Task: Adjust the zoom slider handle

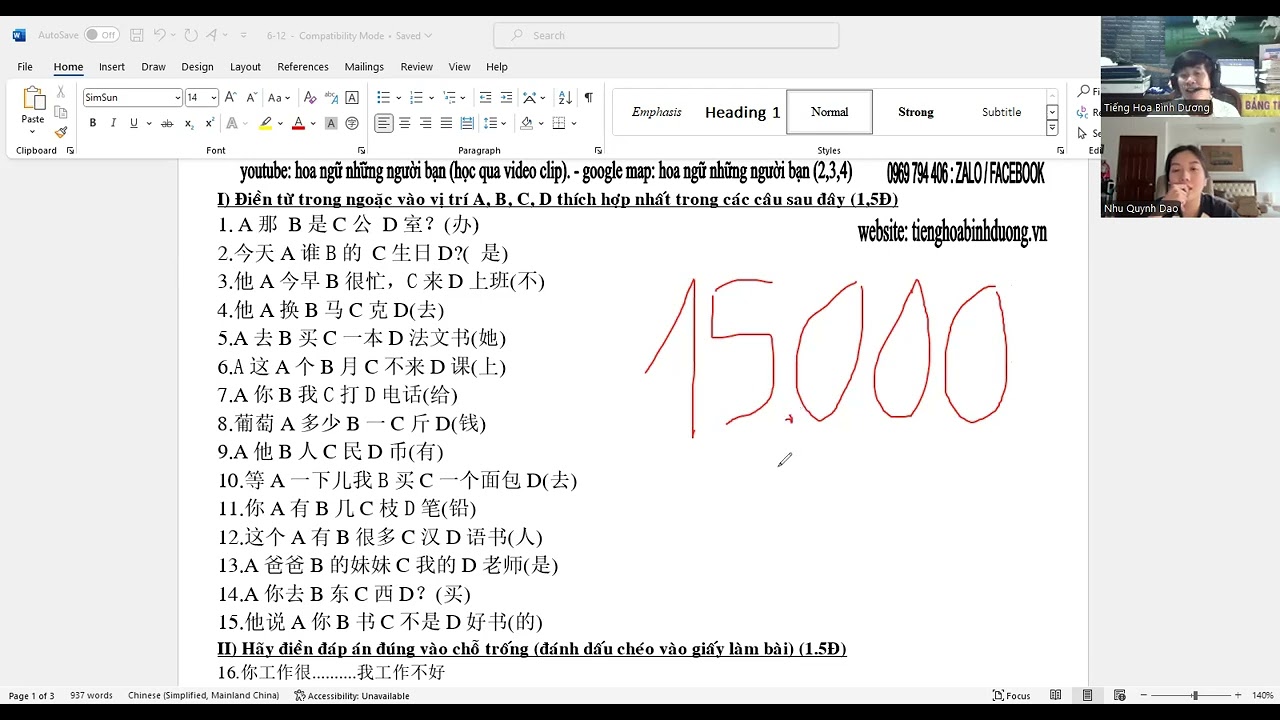Action: [x=1194, y=695]
